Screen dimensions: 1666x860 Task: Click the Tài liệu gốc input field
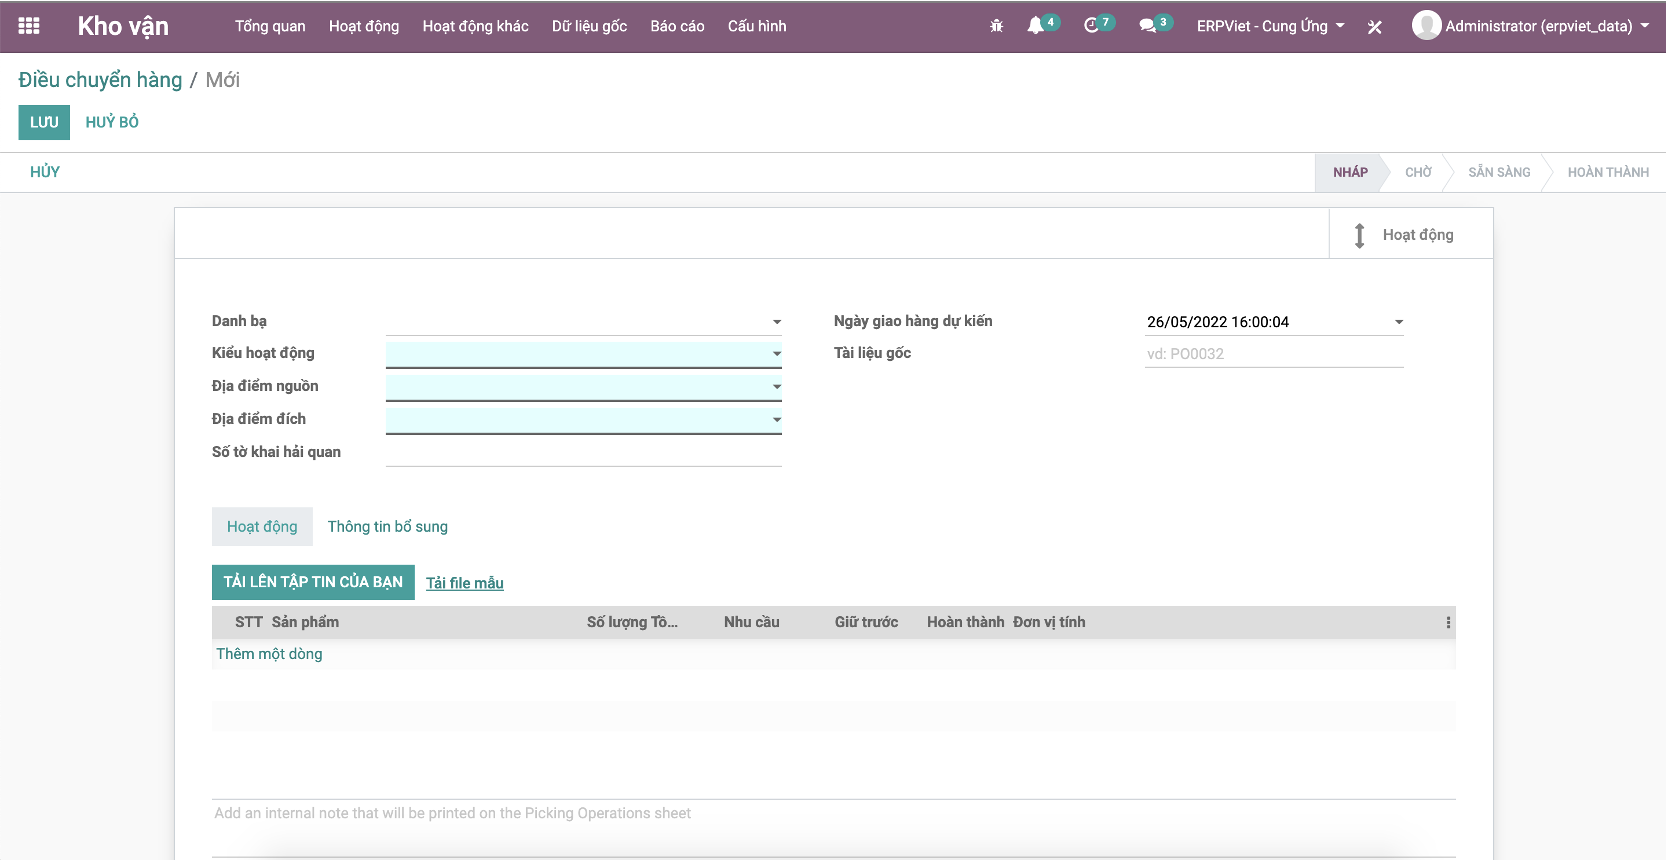(x=1273, y=354)
